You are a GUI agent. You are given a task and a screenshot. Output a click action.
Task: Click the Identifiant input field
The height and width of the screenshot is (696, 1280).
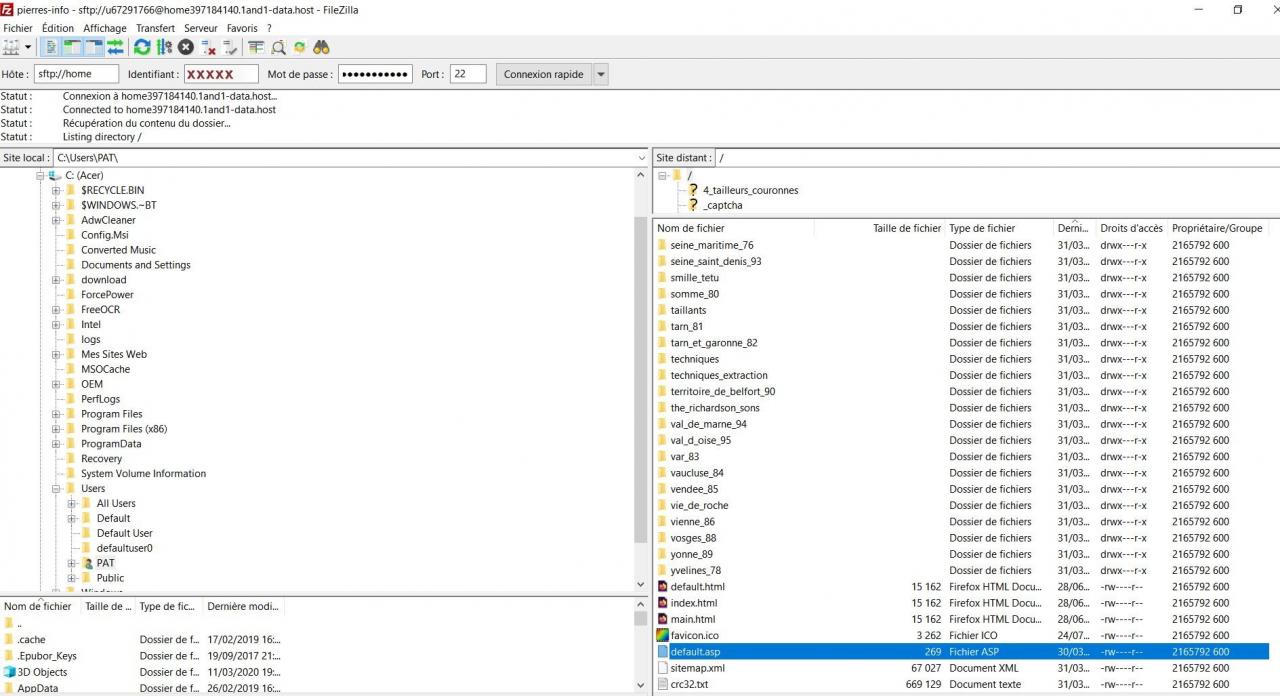click(x=221, y=74)
